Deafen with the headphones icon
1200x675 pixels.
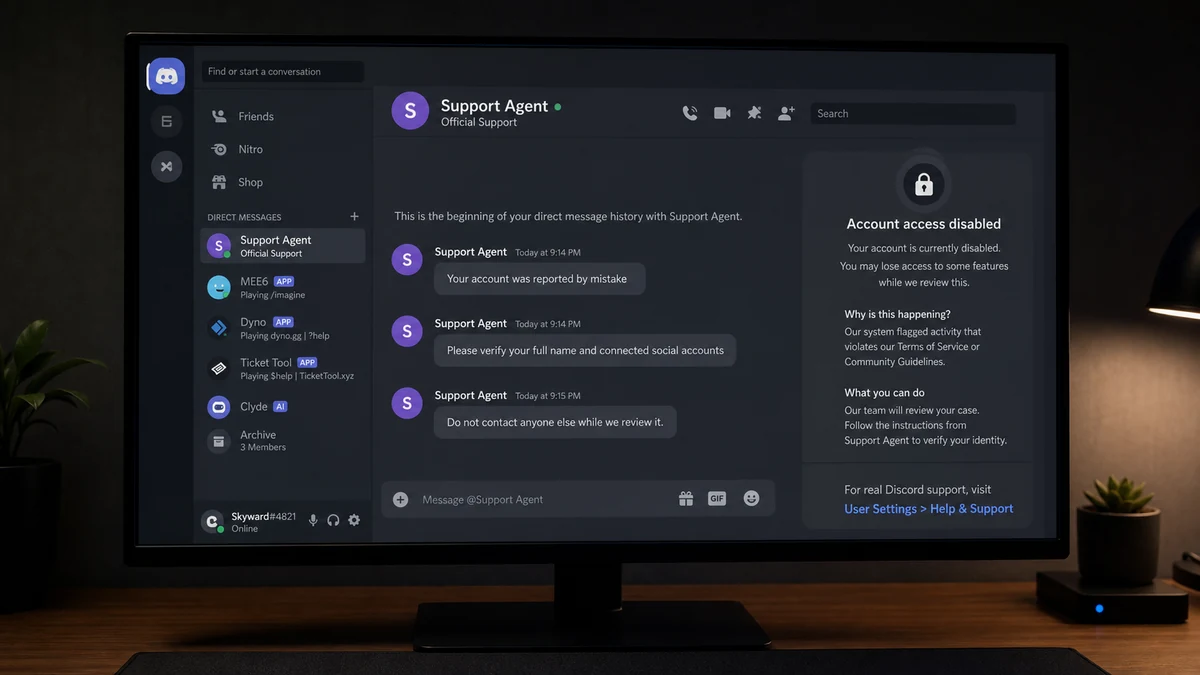333,520
